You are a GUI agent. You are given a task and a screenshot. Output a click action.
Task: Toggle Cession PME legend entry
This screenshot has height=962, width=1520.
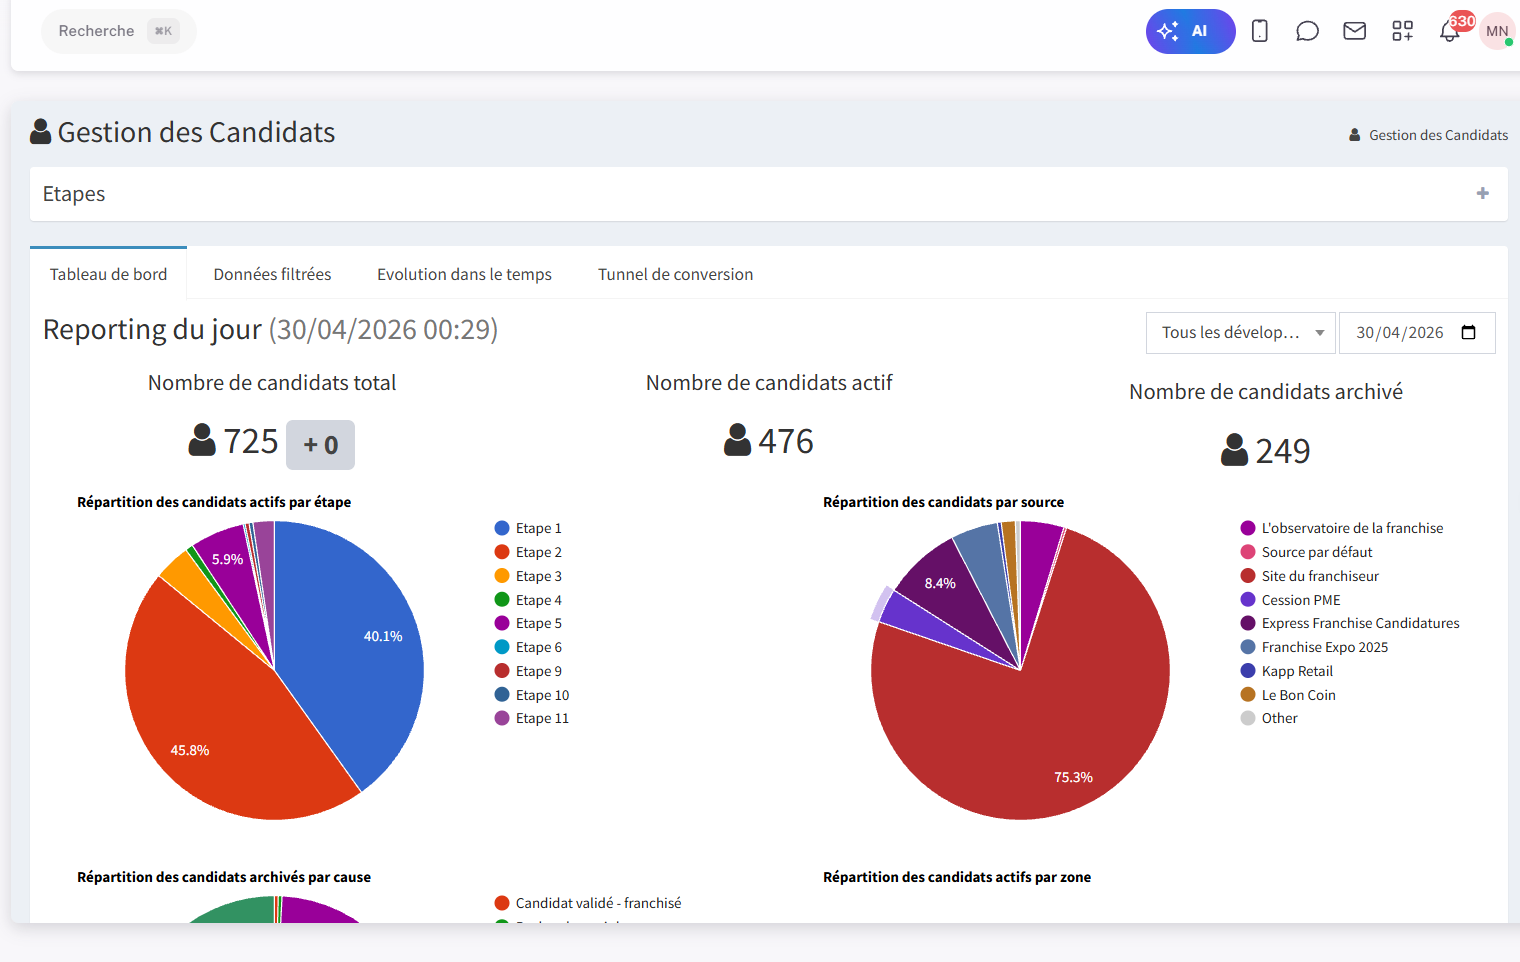click(x=1290, y=600)
